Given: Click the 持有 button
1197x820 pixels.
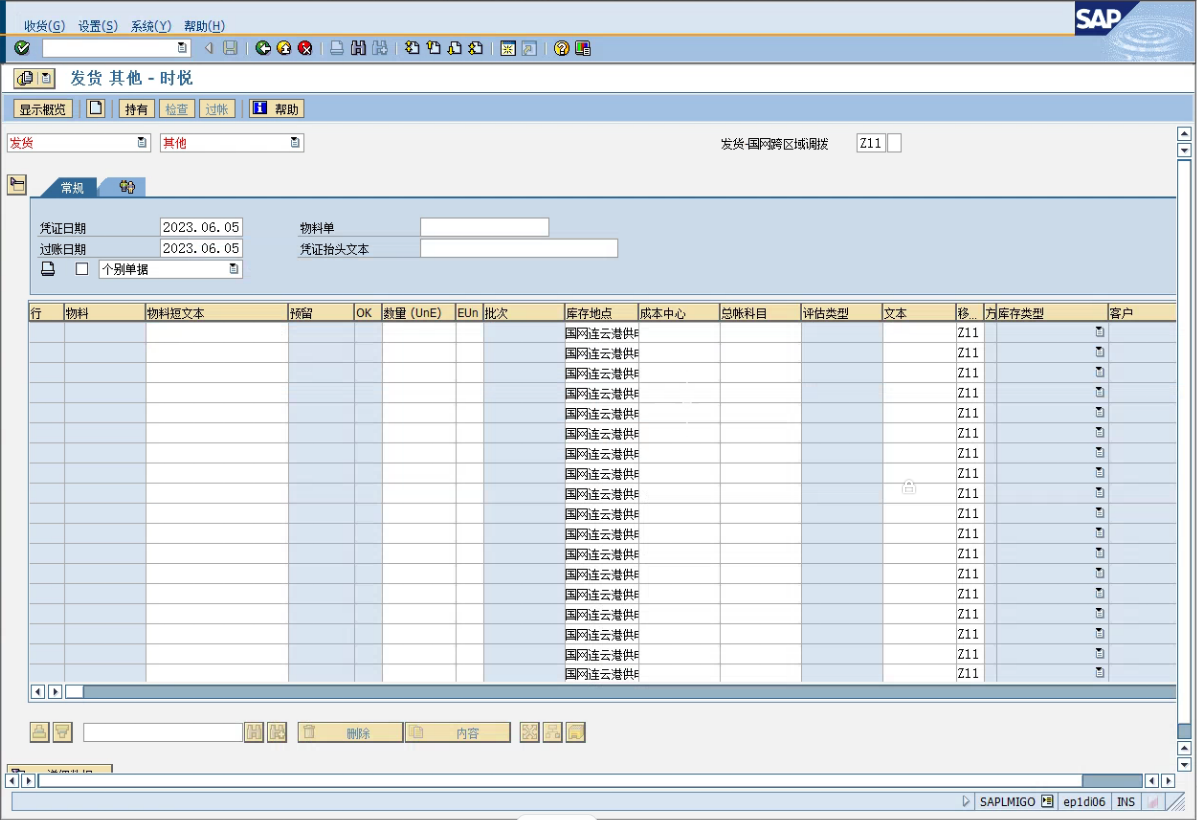Looking at the screenshot, I should pos(136,109).
